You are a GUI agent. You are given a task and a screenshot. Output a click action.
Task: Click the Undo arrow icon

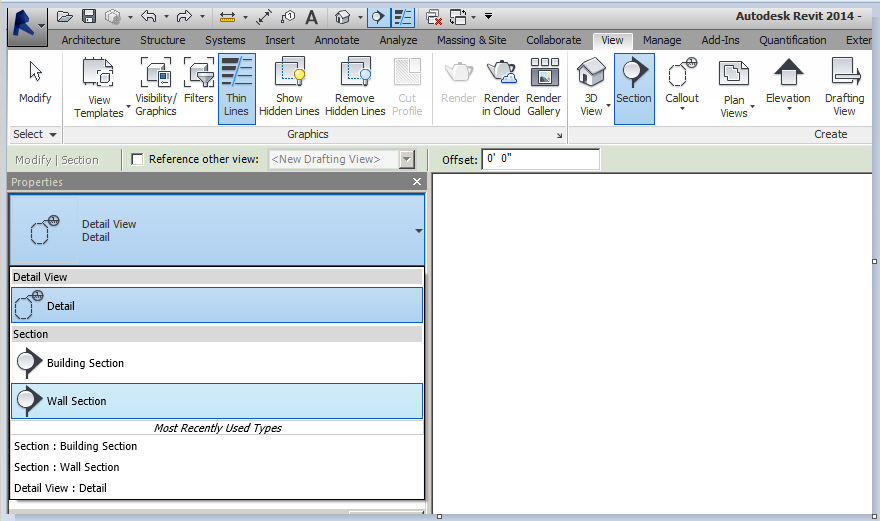(x=149, y=17)
